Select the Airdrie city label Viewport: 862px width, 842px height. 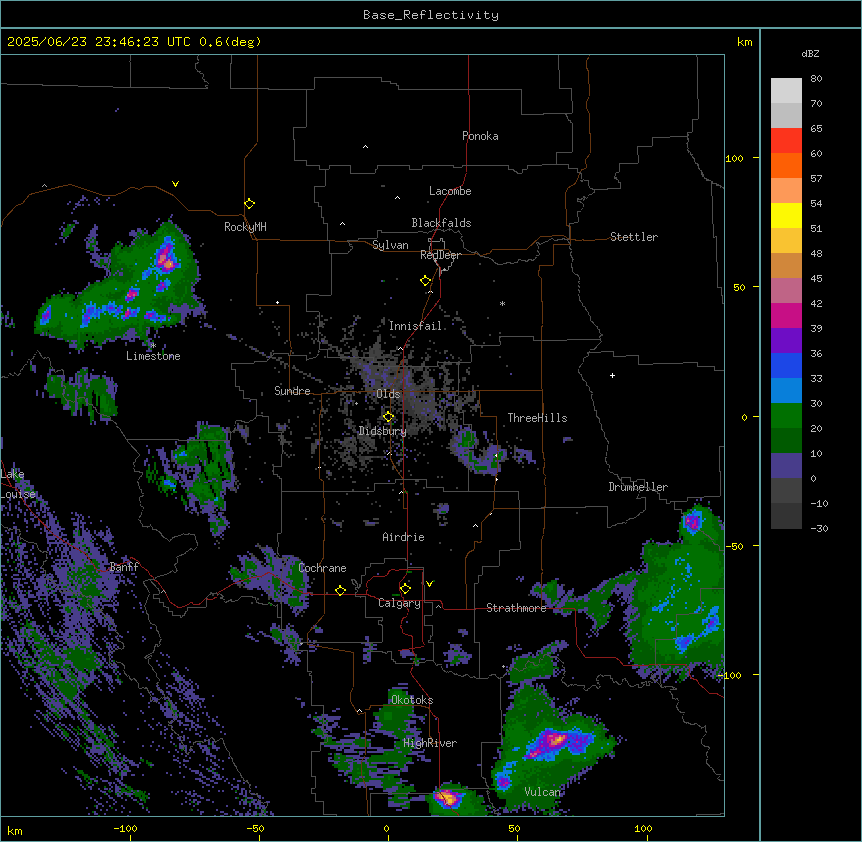point(403,537)
